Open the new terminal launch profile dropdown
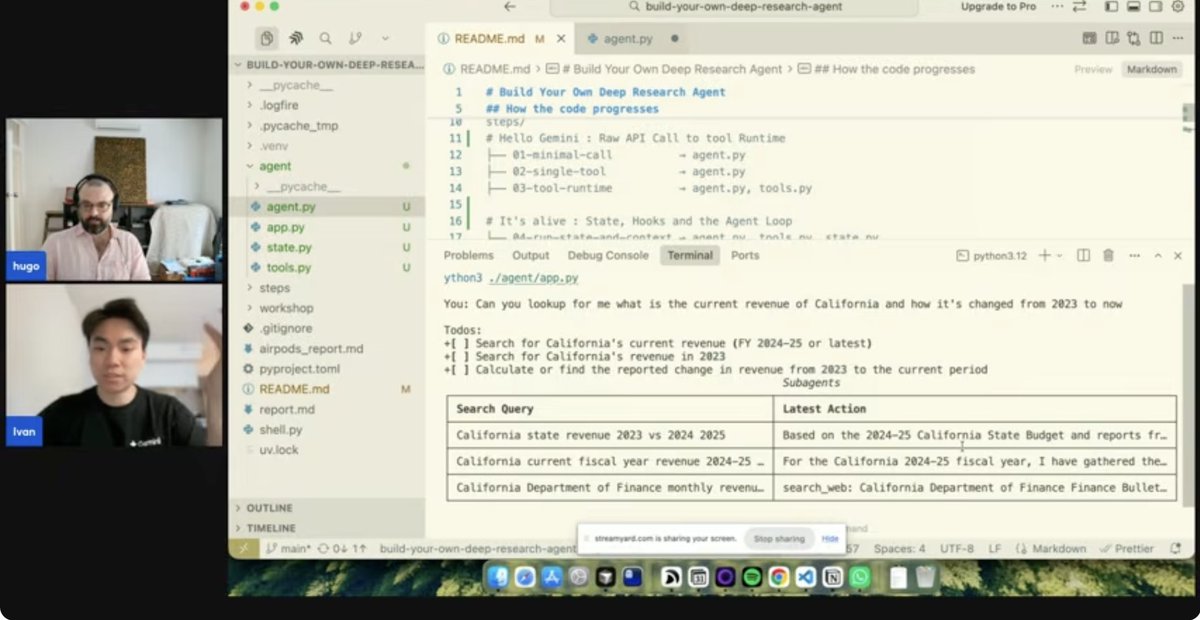 1060,255
